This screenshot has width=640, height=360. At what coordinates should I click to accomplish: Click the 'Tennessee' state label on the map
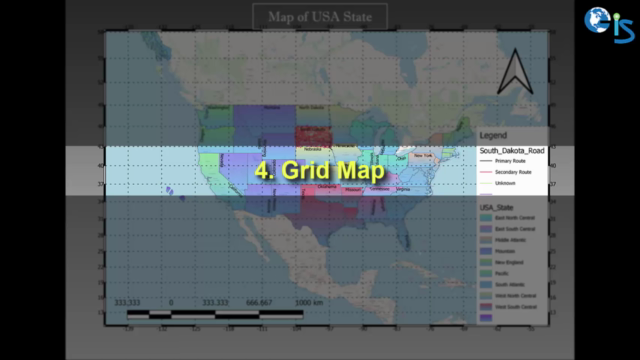pos(380,189)
